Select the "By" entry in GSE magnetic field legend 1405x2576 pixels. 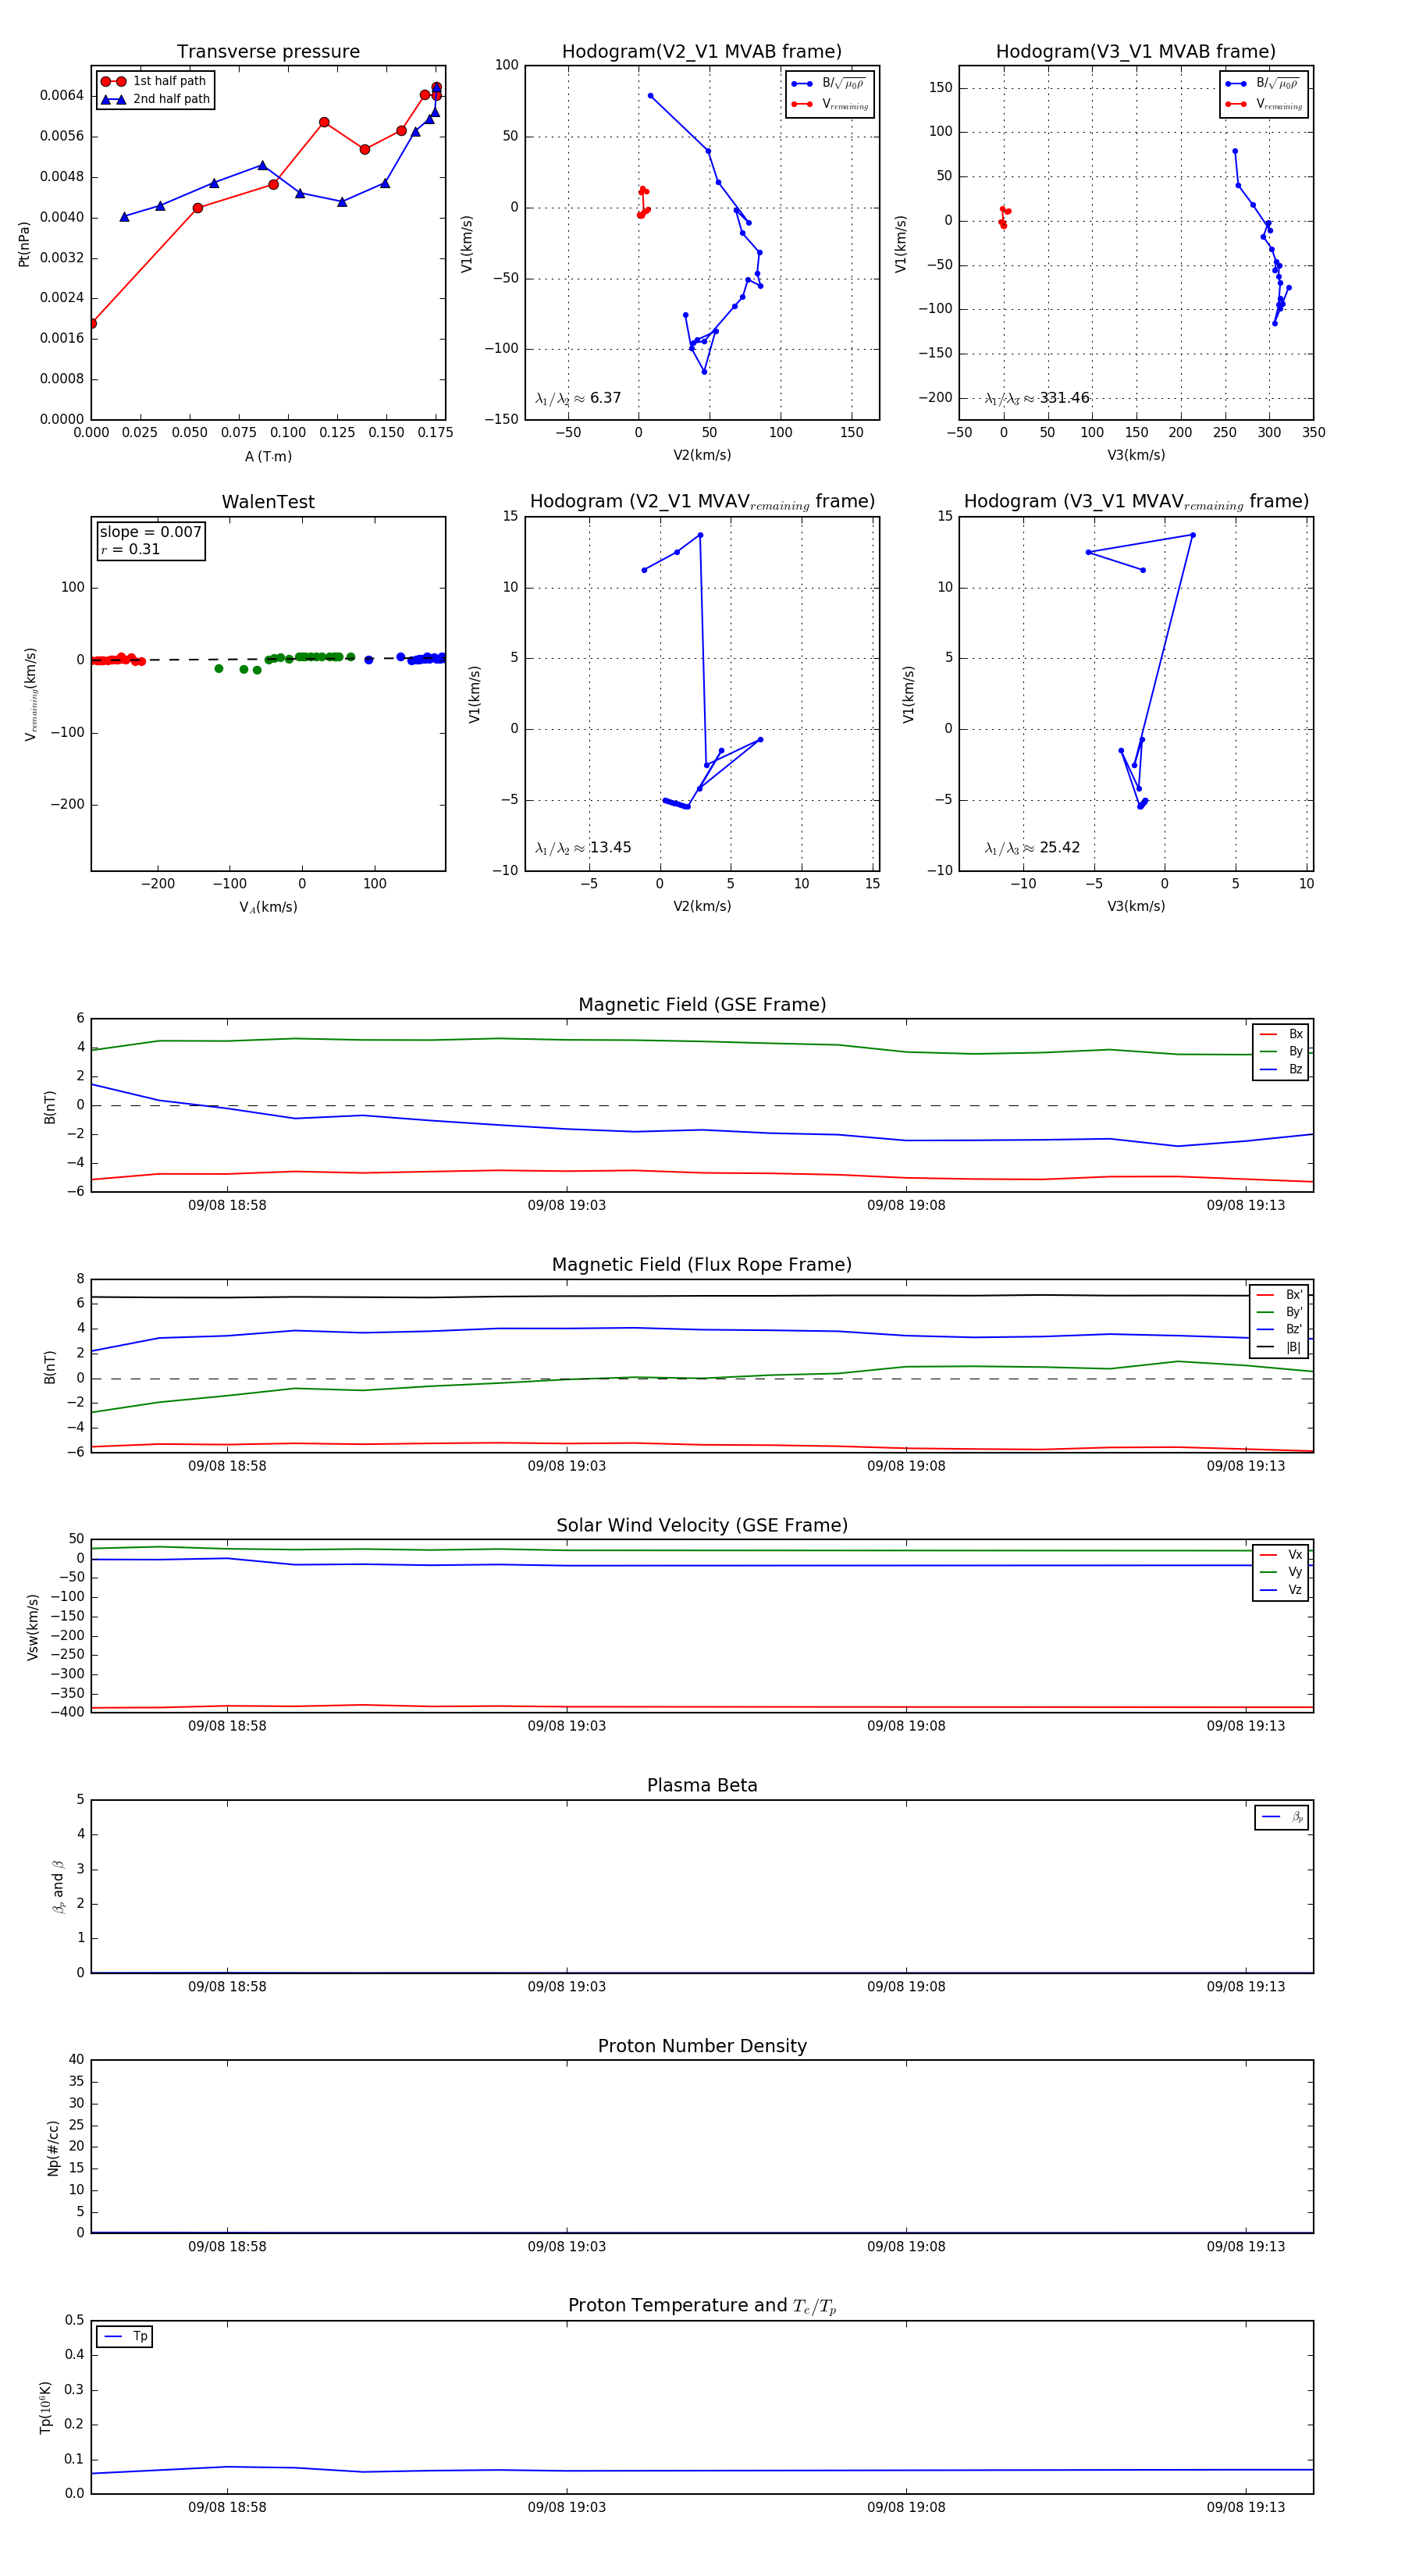pyautogui.click(x=1281, y=1052)
